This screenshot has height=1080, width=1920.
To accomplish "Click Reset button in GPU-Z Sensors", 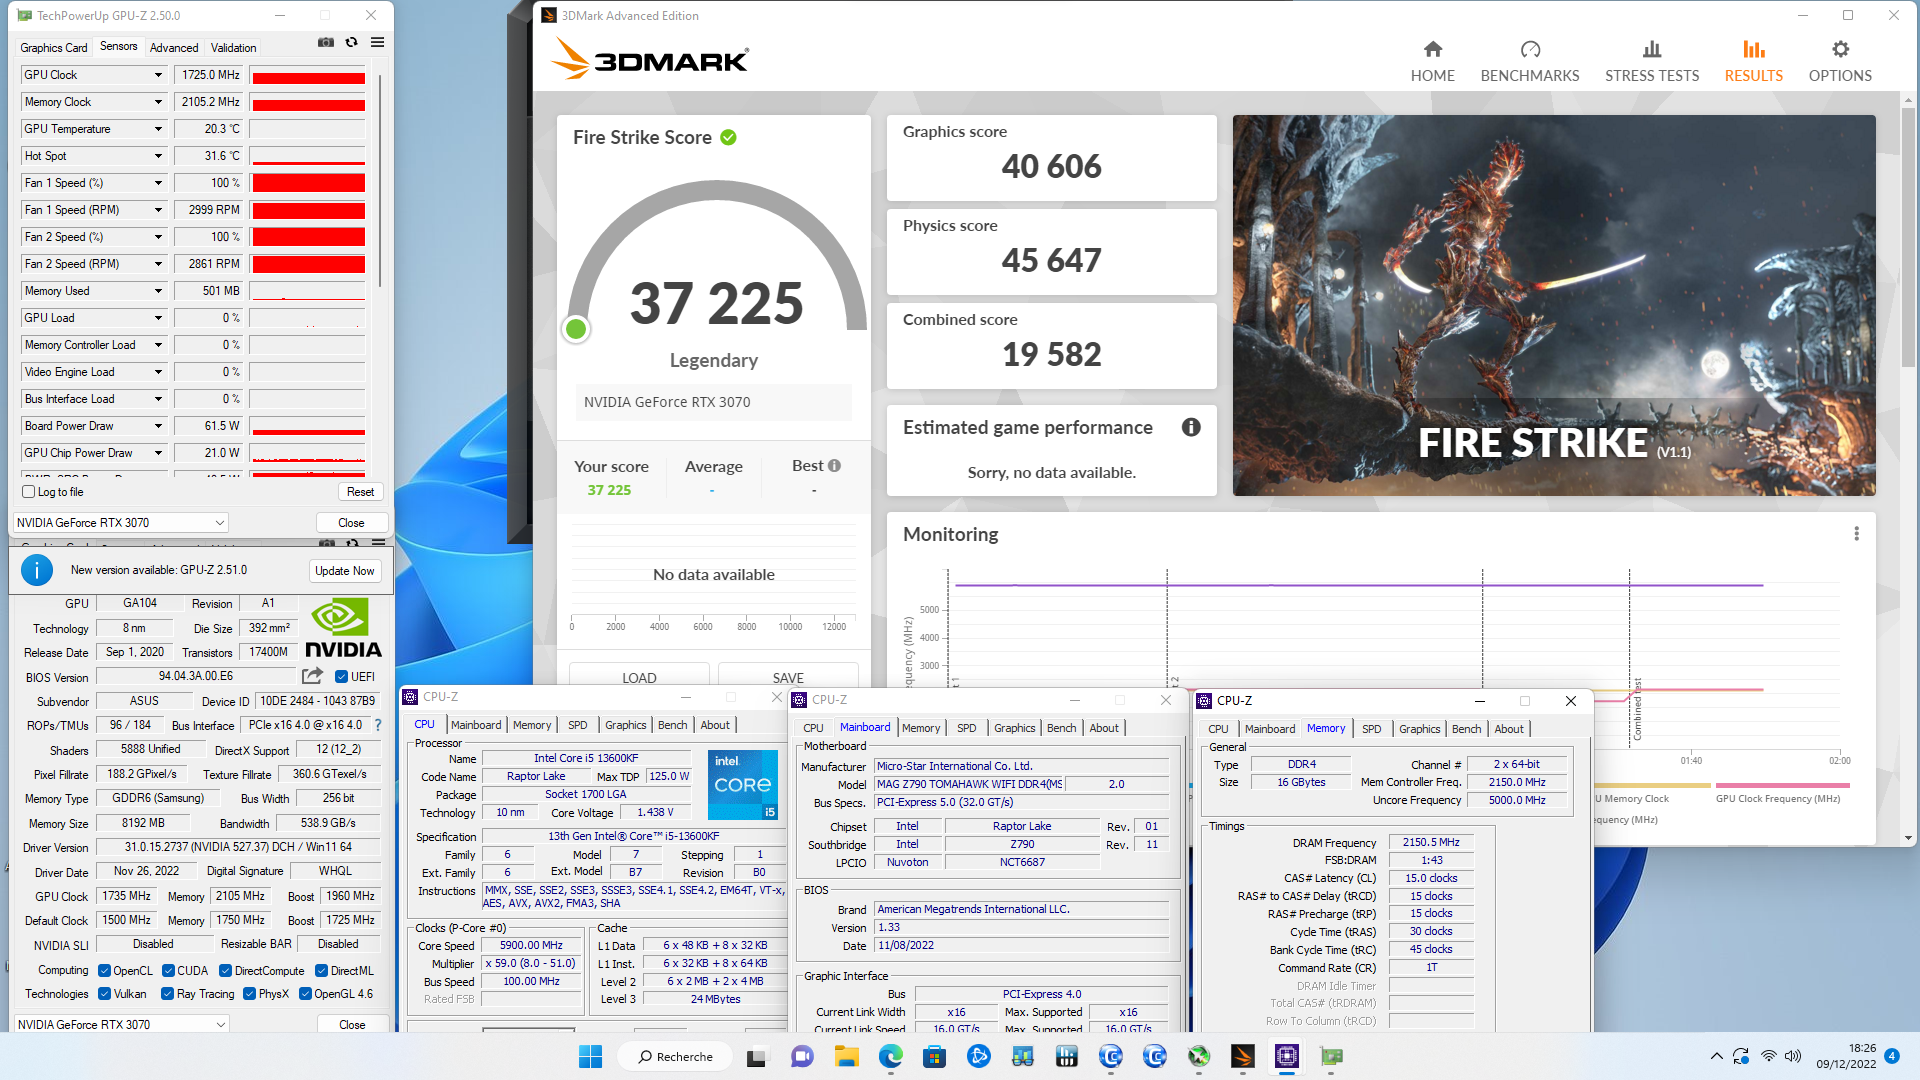I will [x=360, y=492].
